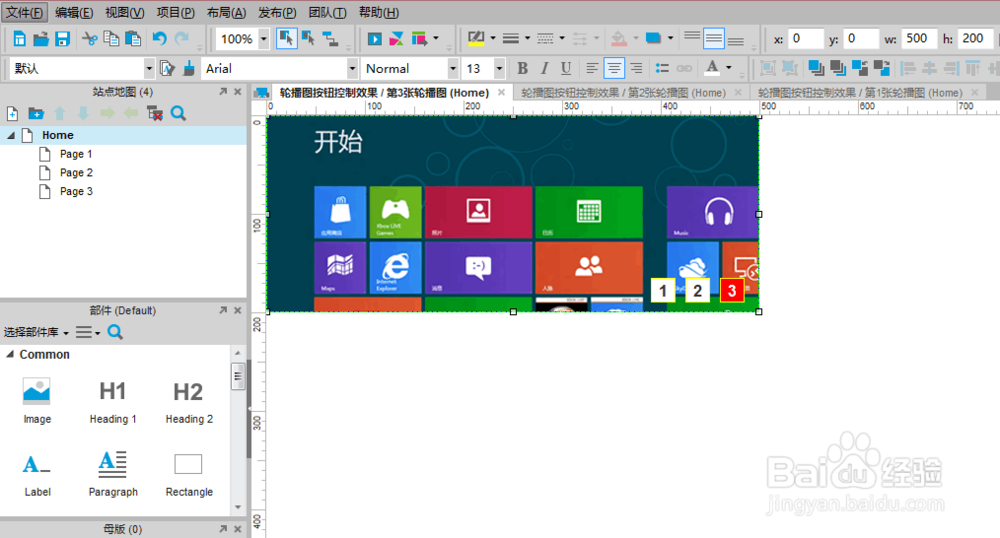1000x538 pixels.
Task: Paste from clipboard toolbar icon
Action: tap(133, 40)
